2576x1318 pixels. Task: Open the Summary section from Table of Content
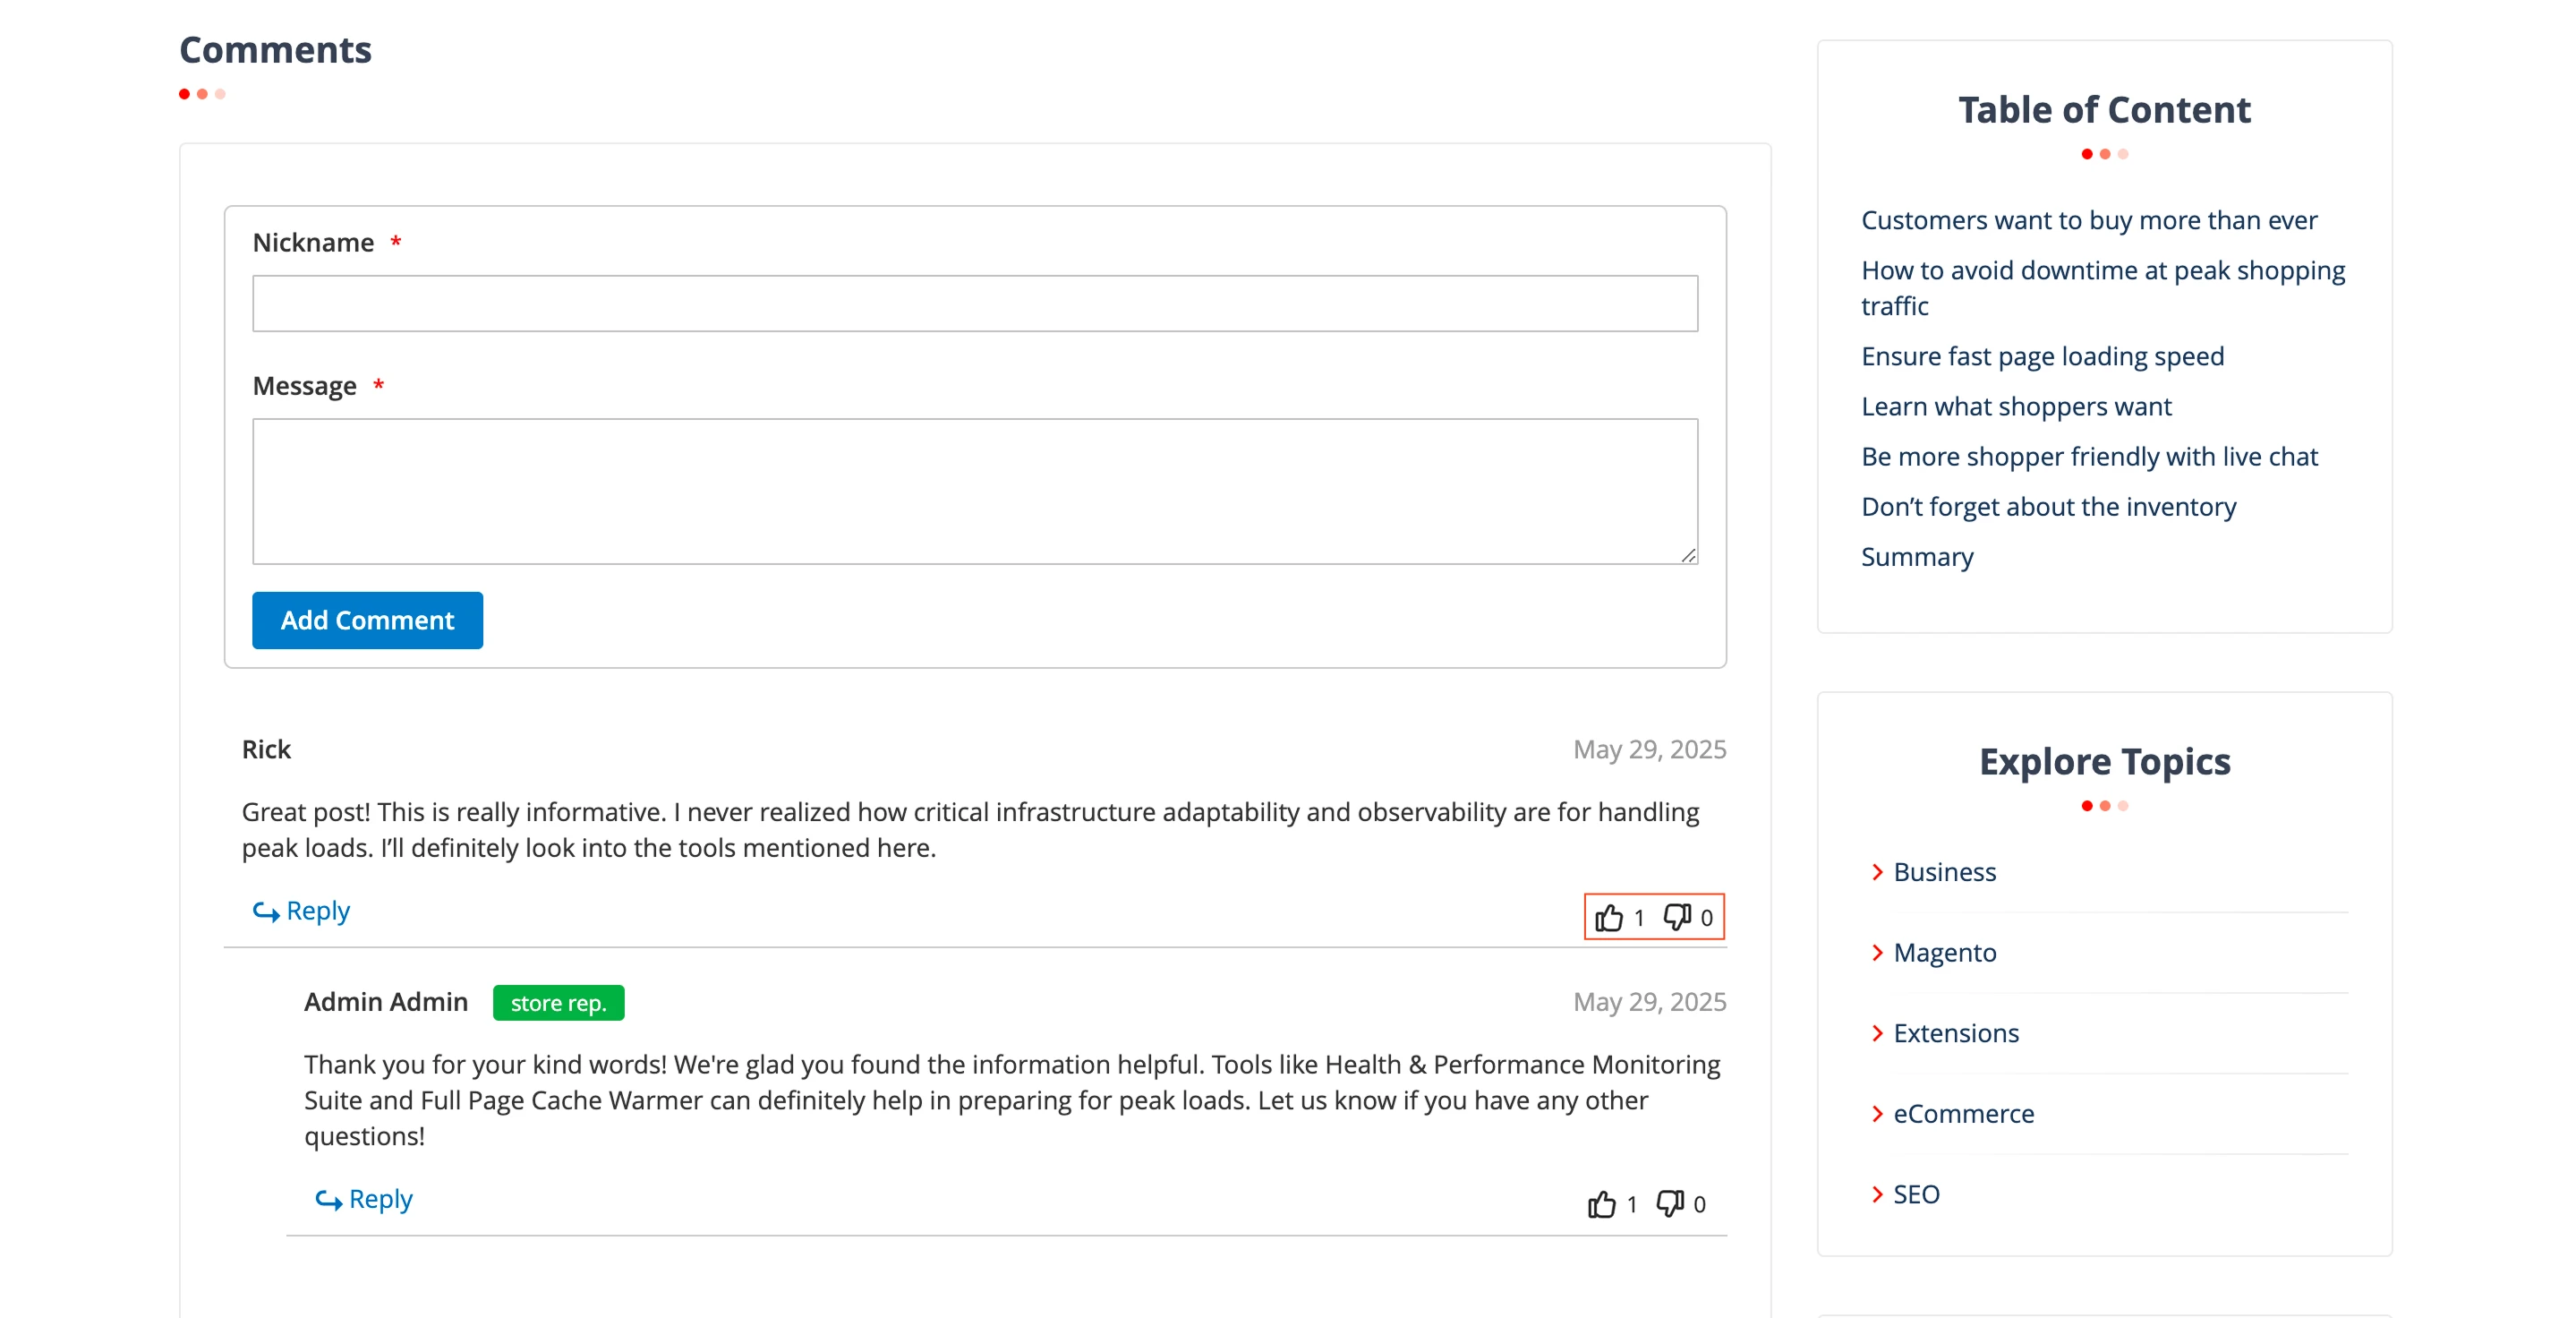point(1917,557)
